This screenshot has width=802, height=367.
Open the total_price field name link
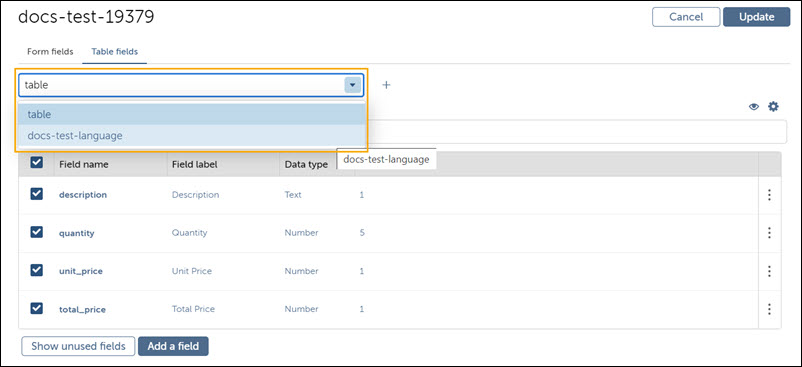click(x=82, y=310)
